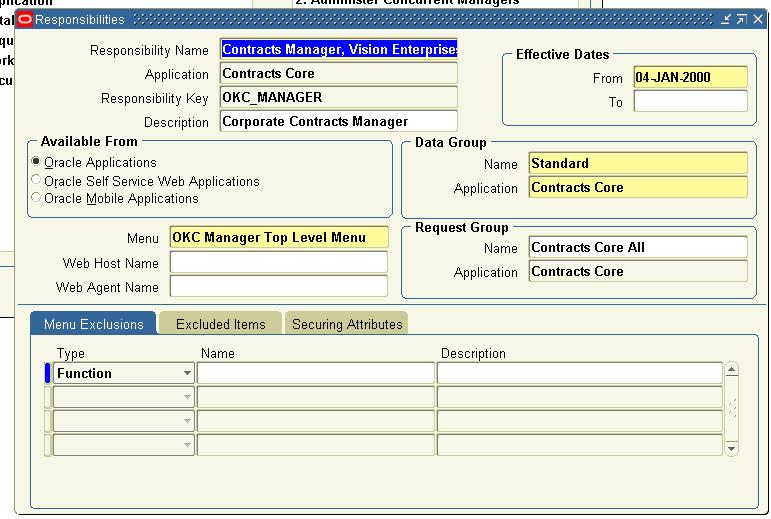Click the Description field Corporate Contracts Manager
This screenshot has width=771, height=519.
coord(339,121)
